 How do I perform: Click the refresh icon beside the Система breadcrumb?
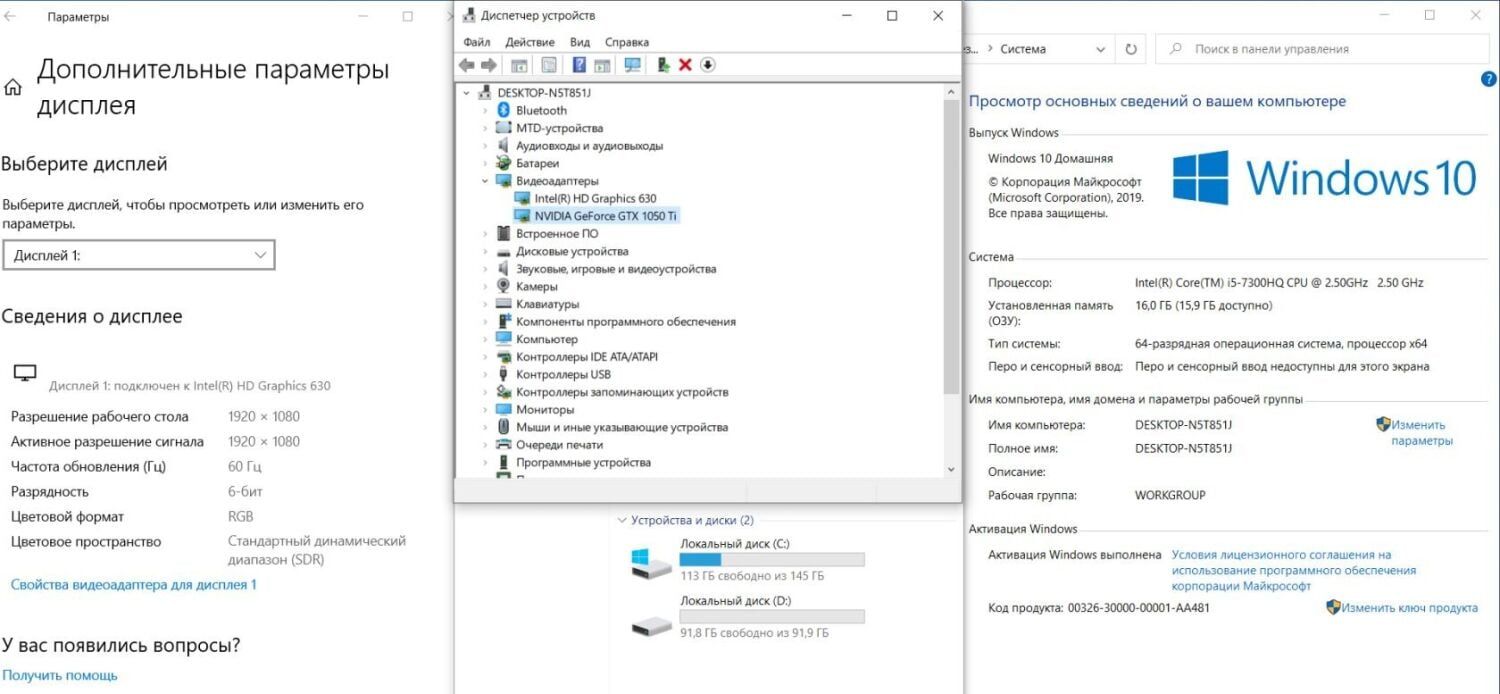point(1131,49)
